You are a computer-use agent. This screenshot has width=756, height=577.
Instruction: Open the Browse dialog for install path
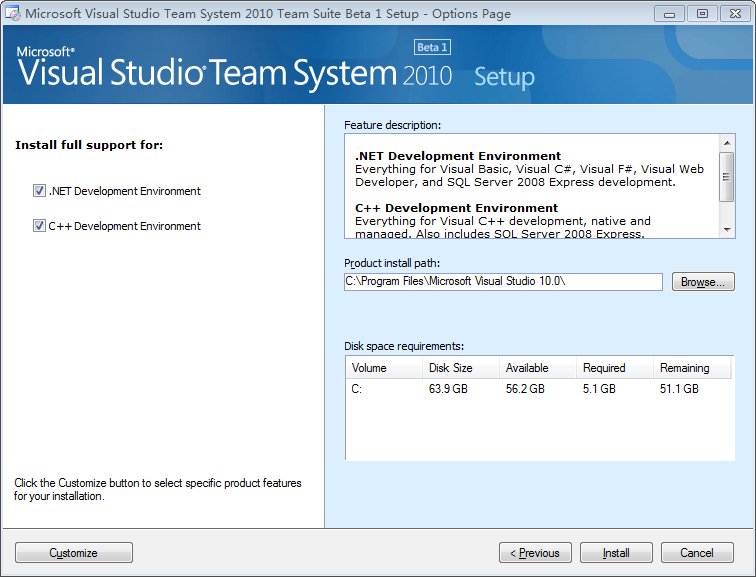coord(703,282)
